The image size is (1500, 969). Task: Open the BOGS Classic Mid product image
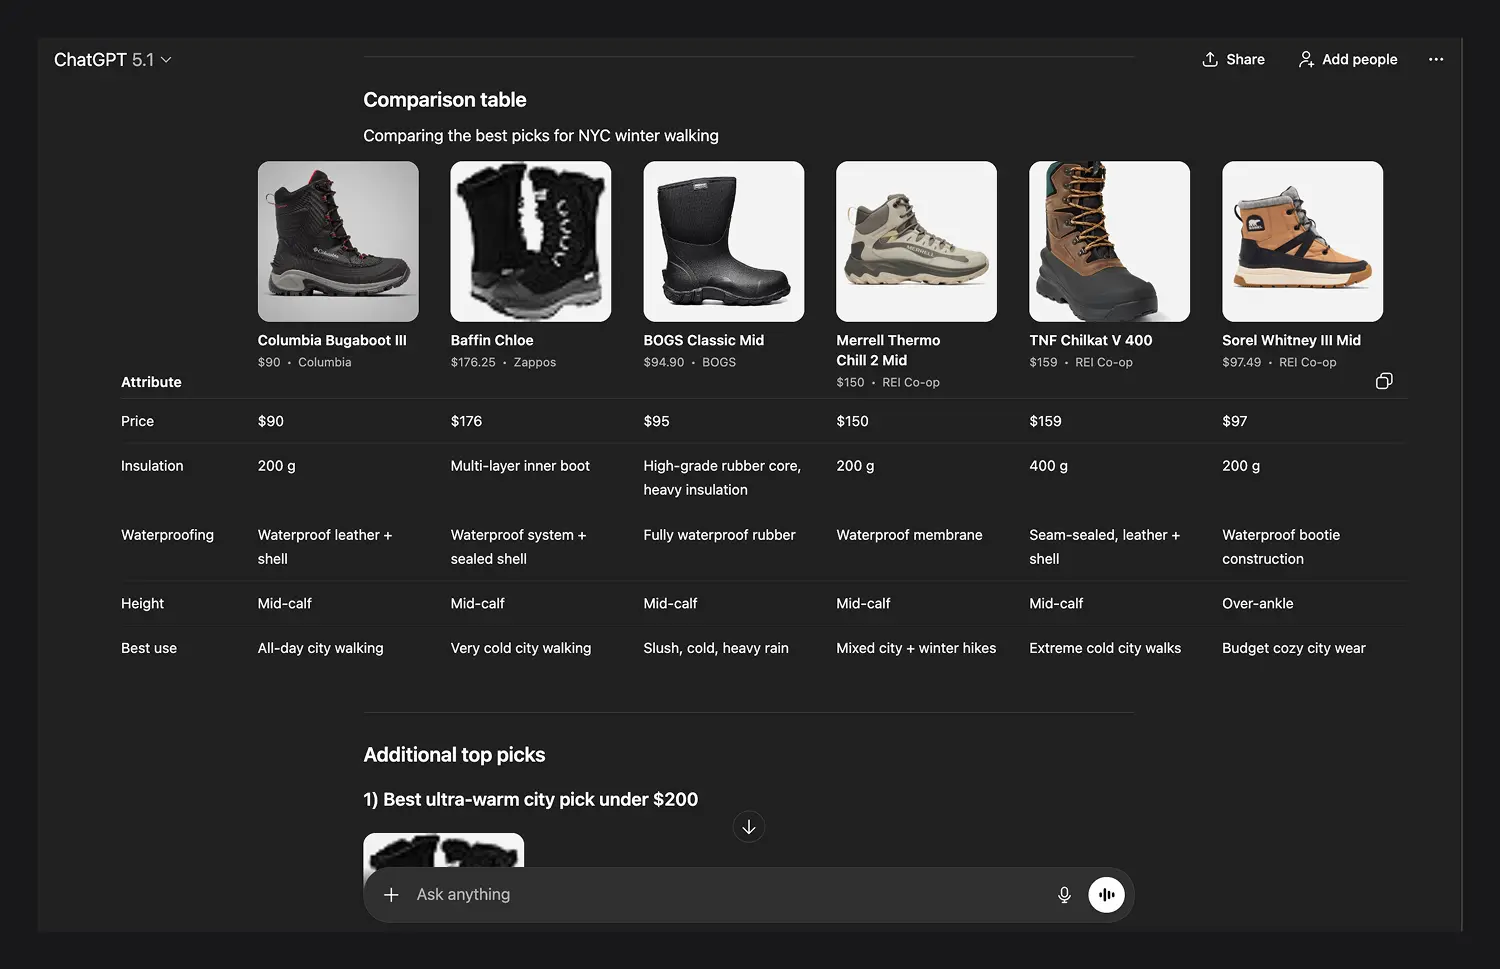(724, 241)
